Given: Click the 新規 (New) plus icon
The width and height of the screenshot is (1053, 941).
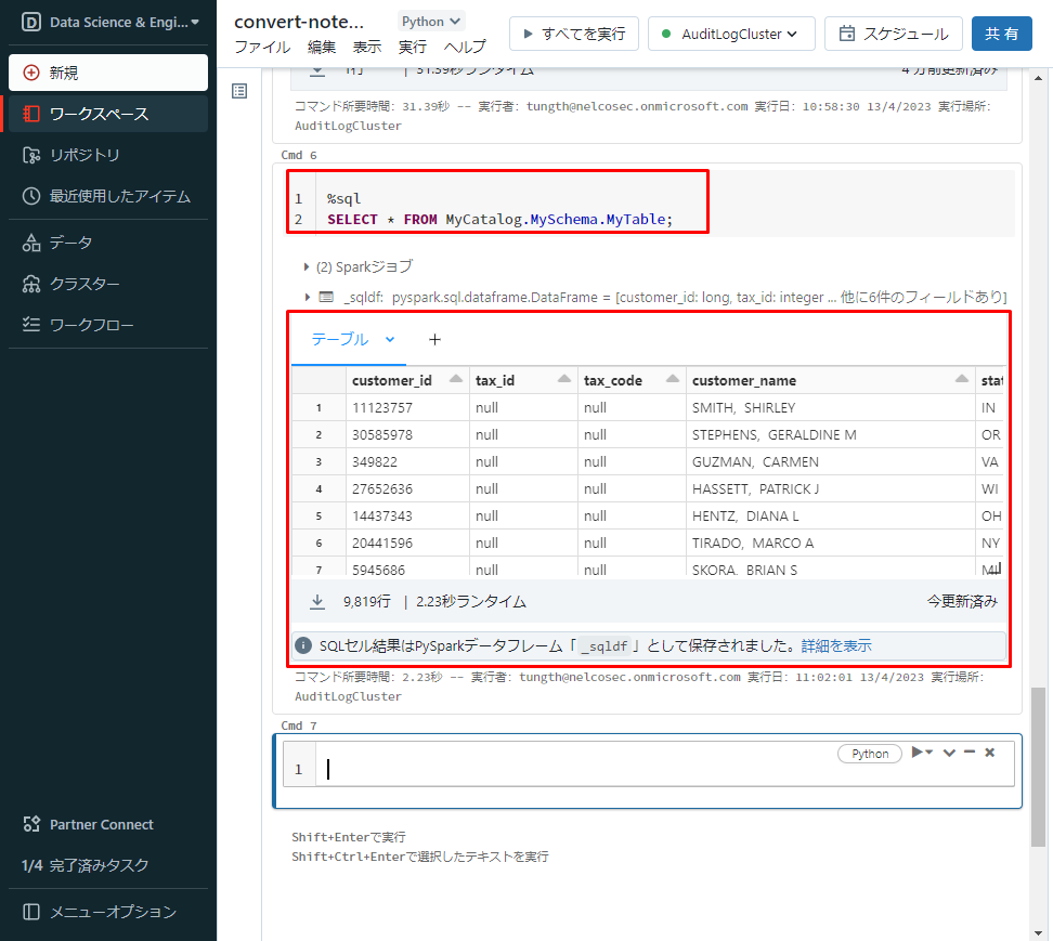Looking at the screenshot, I should tap(31, 72).
